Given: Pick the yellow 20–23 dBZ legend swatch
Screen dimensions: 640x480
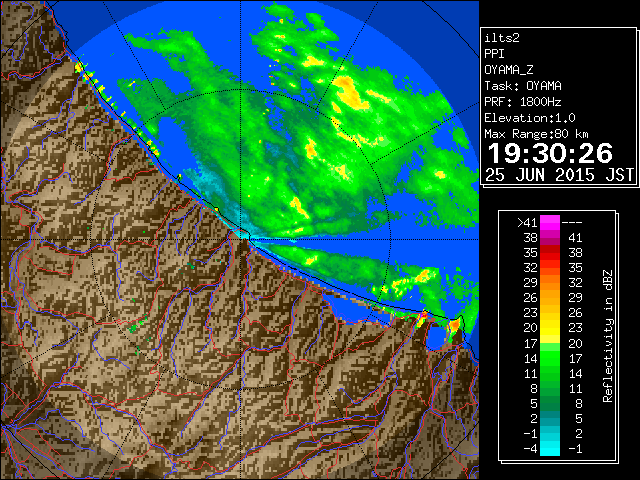Looking at the screenshot, I should point(550,328).
